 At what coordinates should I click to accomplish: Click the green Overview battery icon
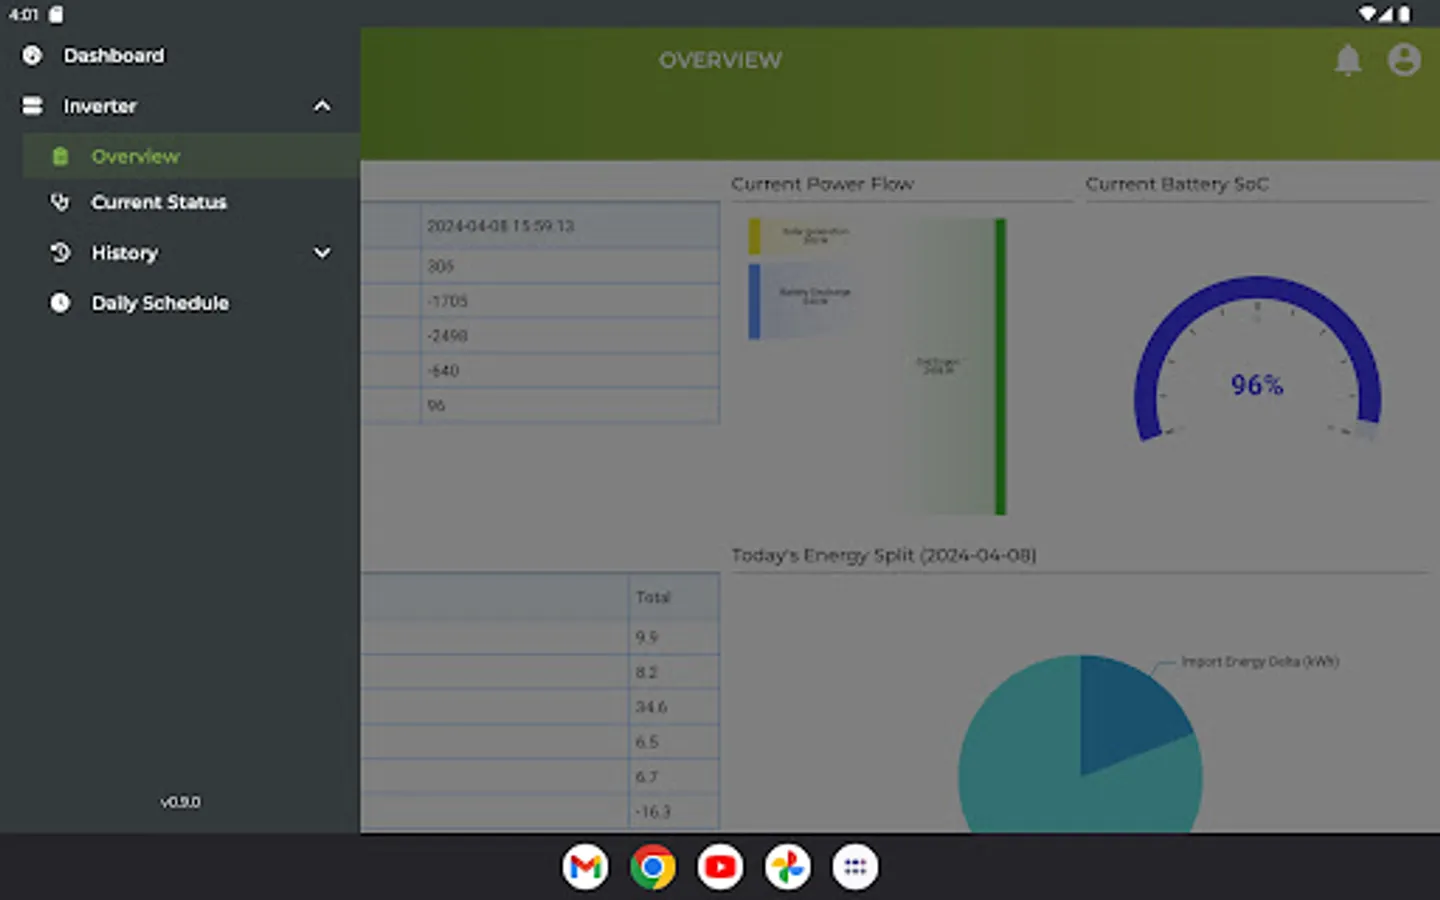point(60,156)
